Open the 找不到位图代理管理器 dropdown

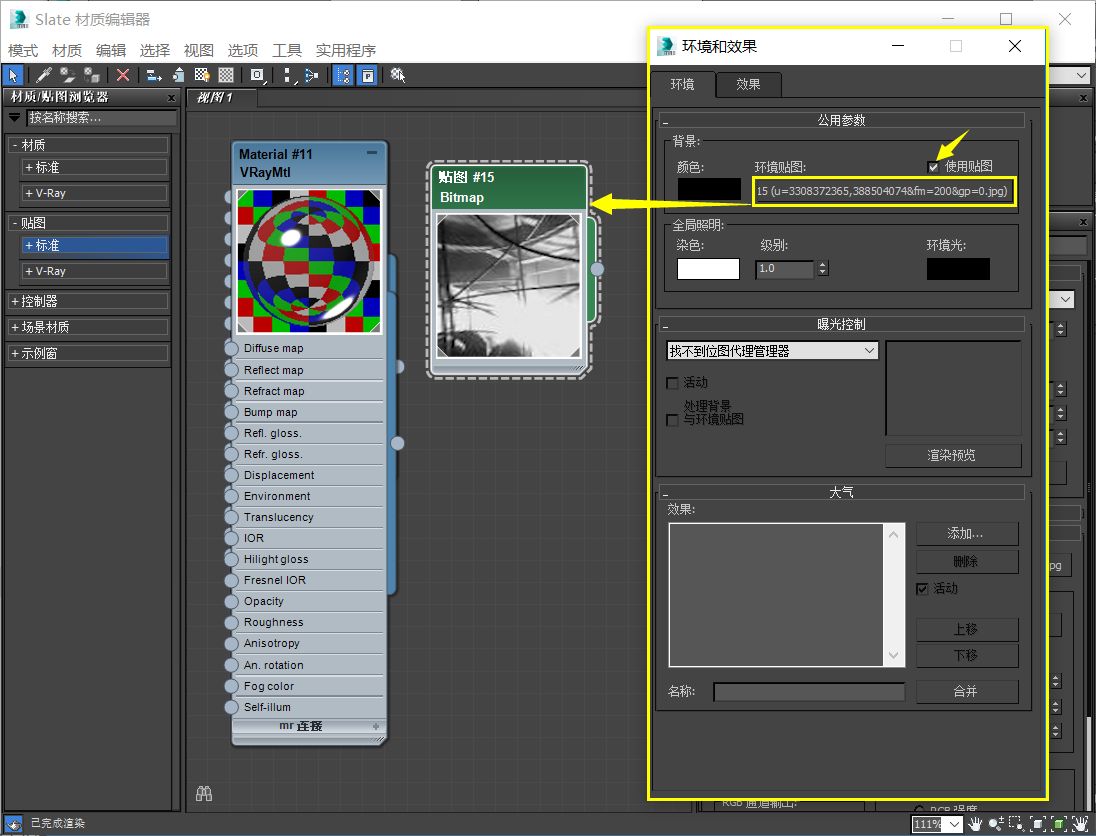[772, 351]
